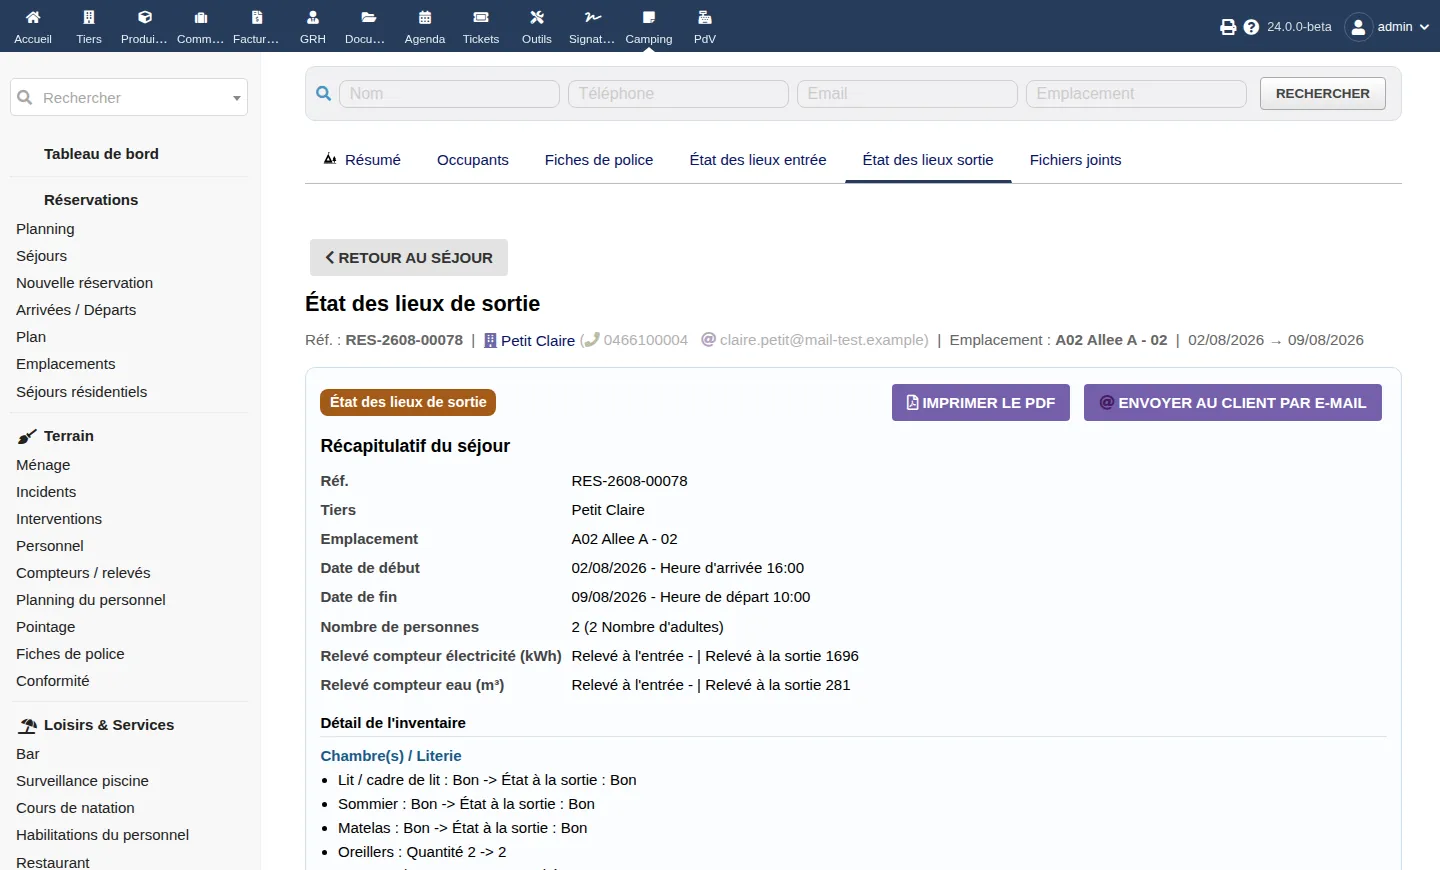Open the PdV point of sale icon
Image resolution: width=1440 pixels, height=870 pixels.
[705, 17]
